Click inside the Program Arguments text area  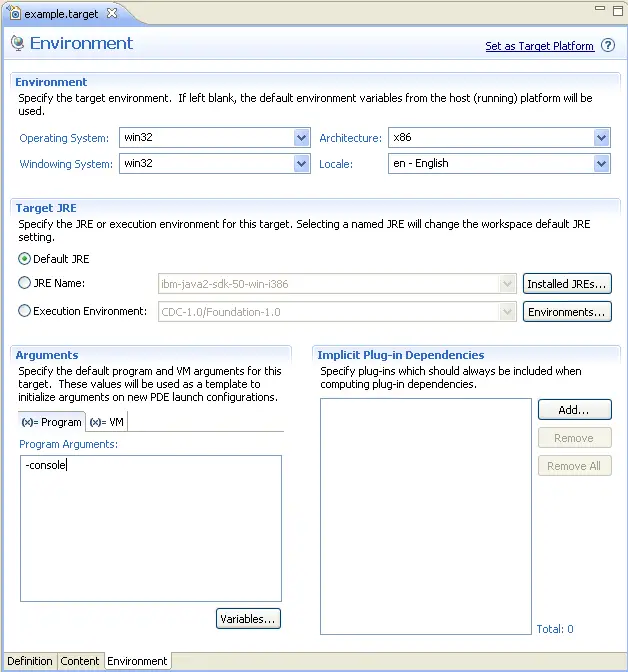tap(150, 528)
